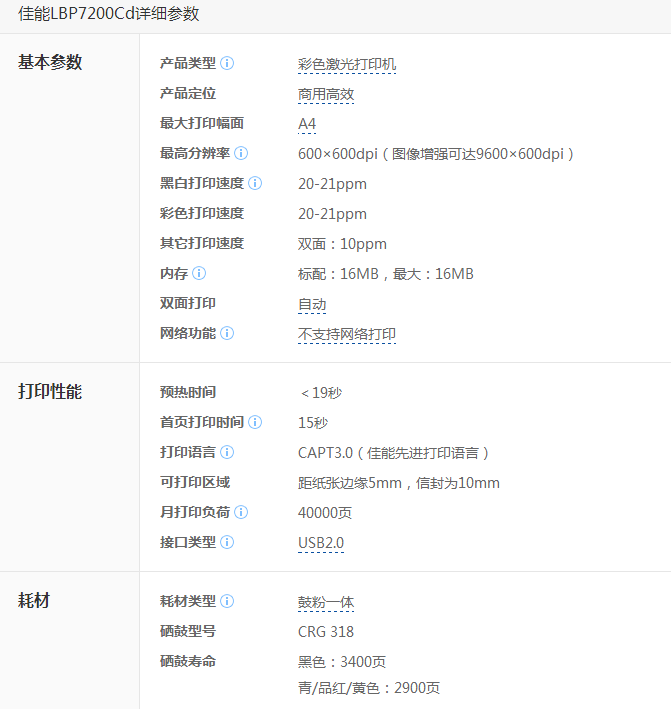Open the A4 print size link
This screenshot has width=671, height=709.
point(307,124)
